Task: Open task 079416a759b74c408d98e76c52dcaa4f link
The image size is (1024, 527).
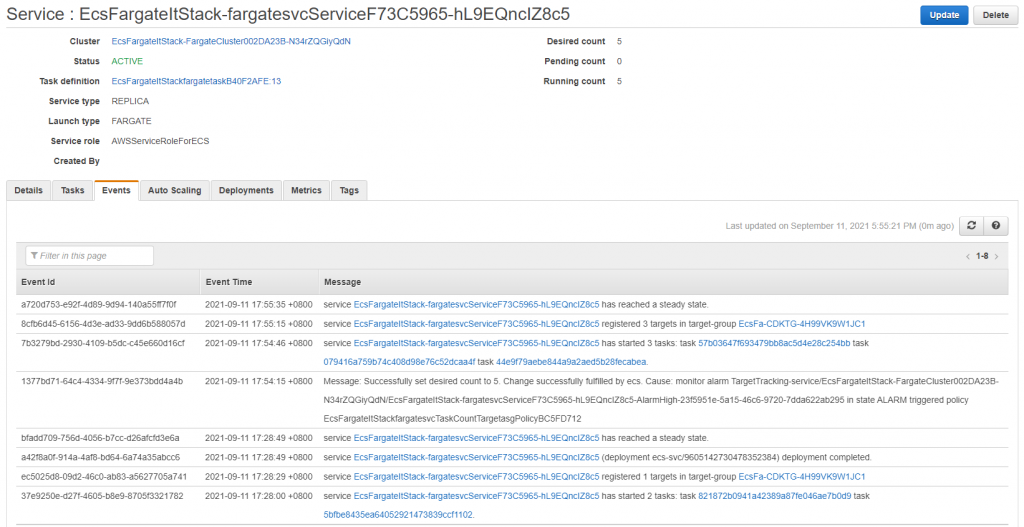Action: click(399, 361)
